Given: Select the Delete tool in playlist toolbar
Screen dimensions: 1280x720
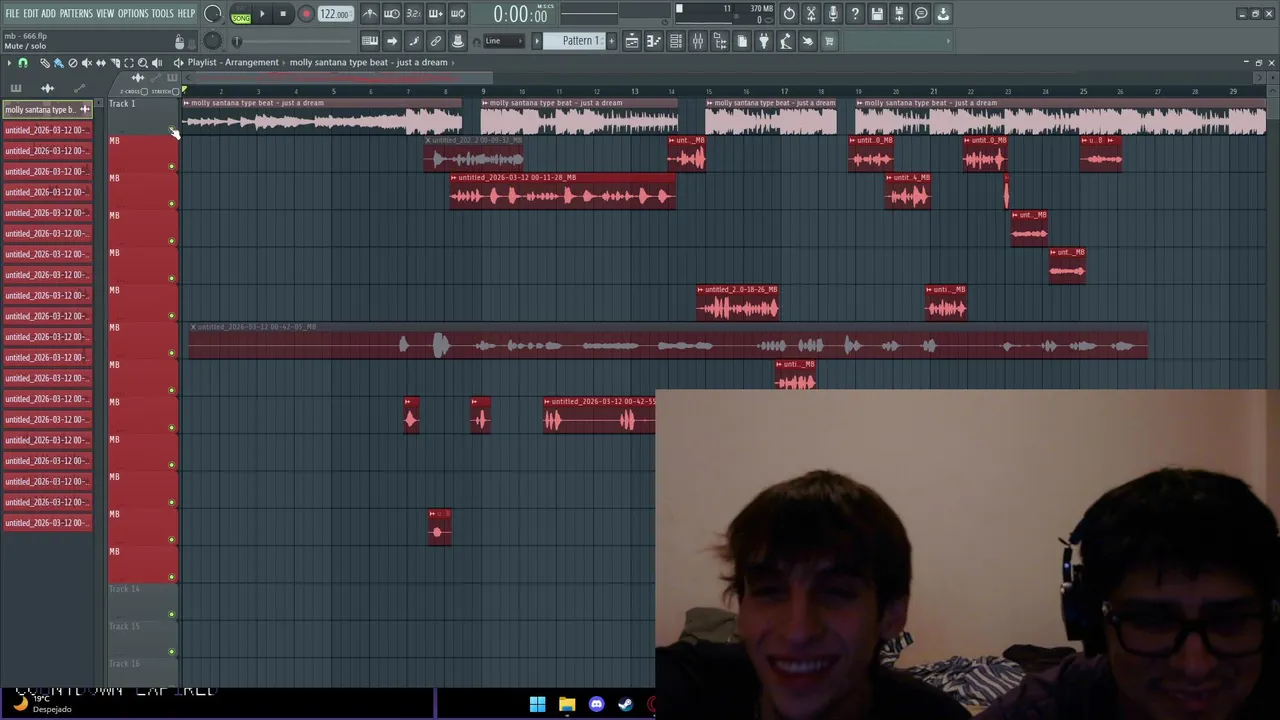Looking at the screenshot, I should [72, 63].
